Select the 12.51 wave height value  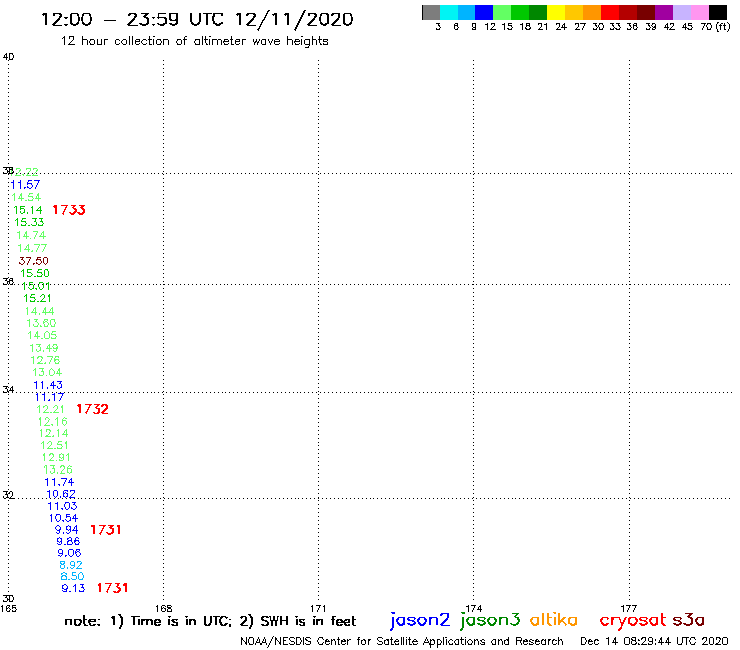55,445
